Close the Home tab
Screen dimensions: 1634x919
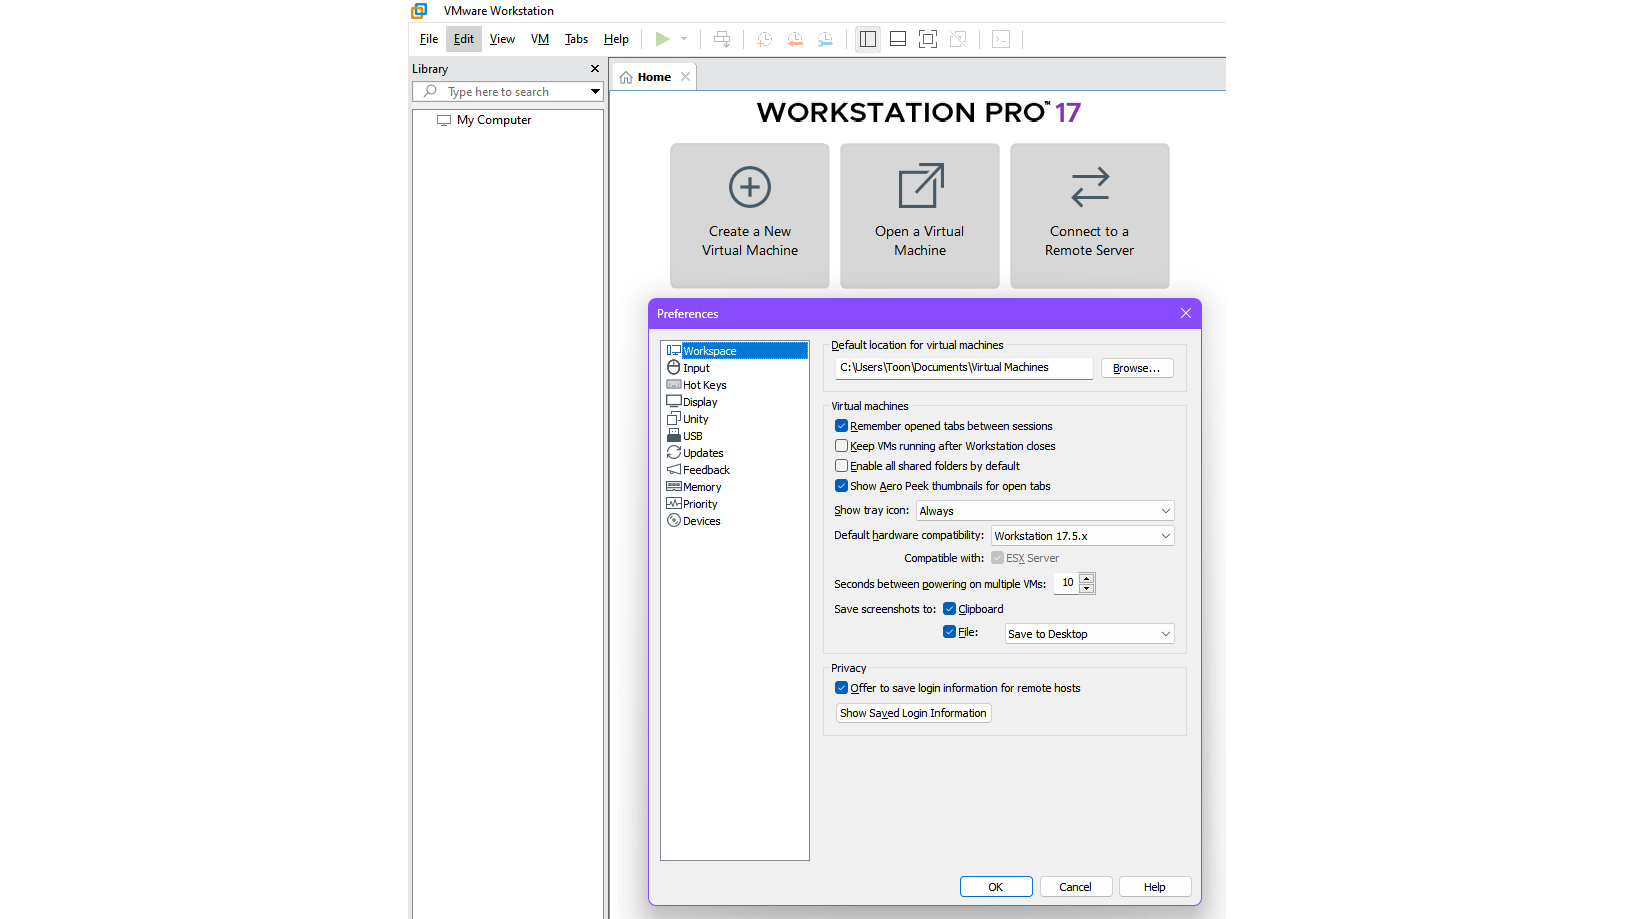pyautogui.click(x=685, y=77)
